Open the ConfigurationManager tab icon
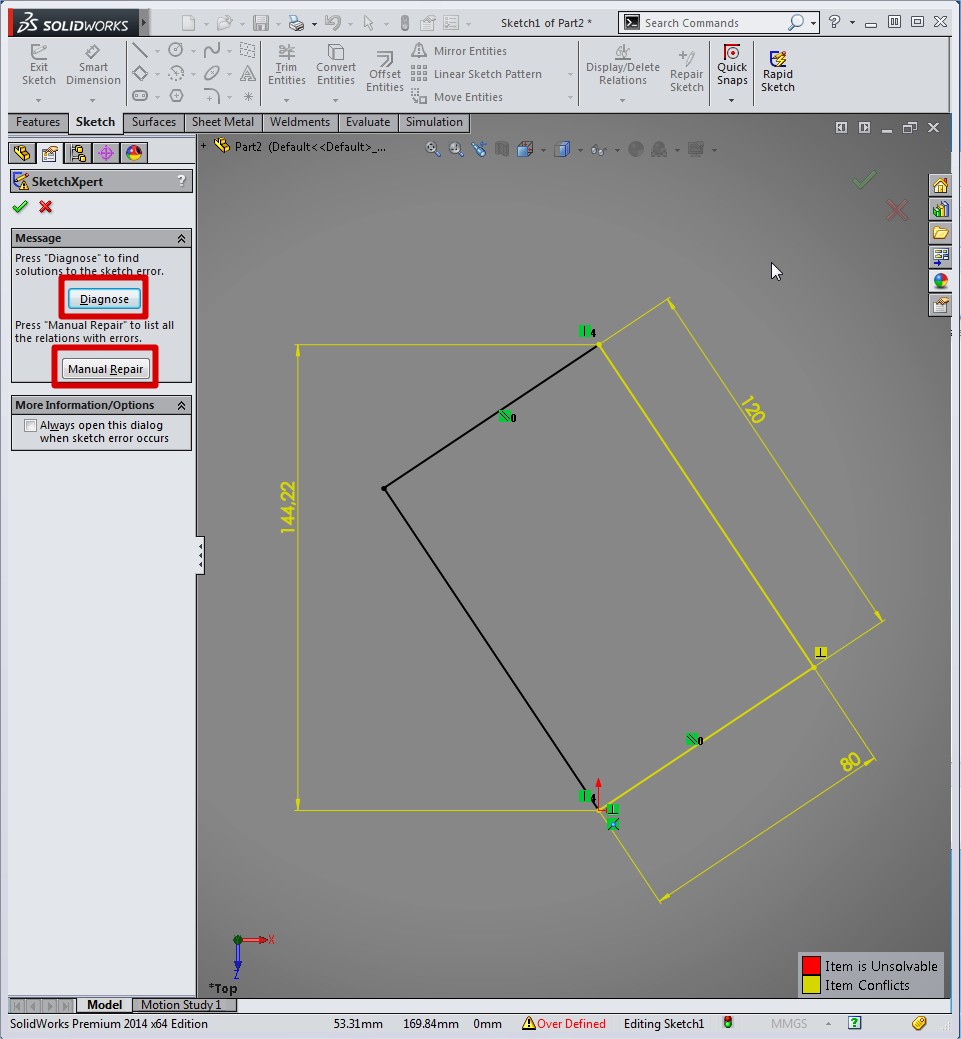Viewport: 961px width, 1039px height. (x=78, y=153)
